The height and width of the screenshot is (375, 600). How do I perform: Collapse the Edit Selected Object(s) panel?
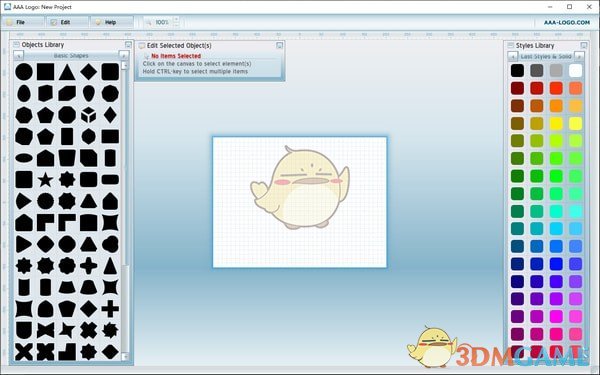coord(279,46)
